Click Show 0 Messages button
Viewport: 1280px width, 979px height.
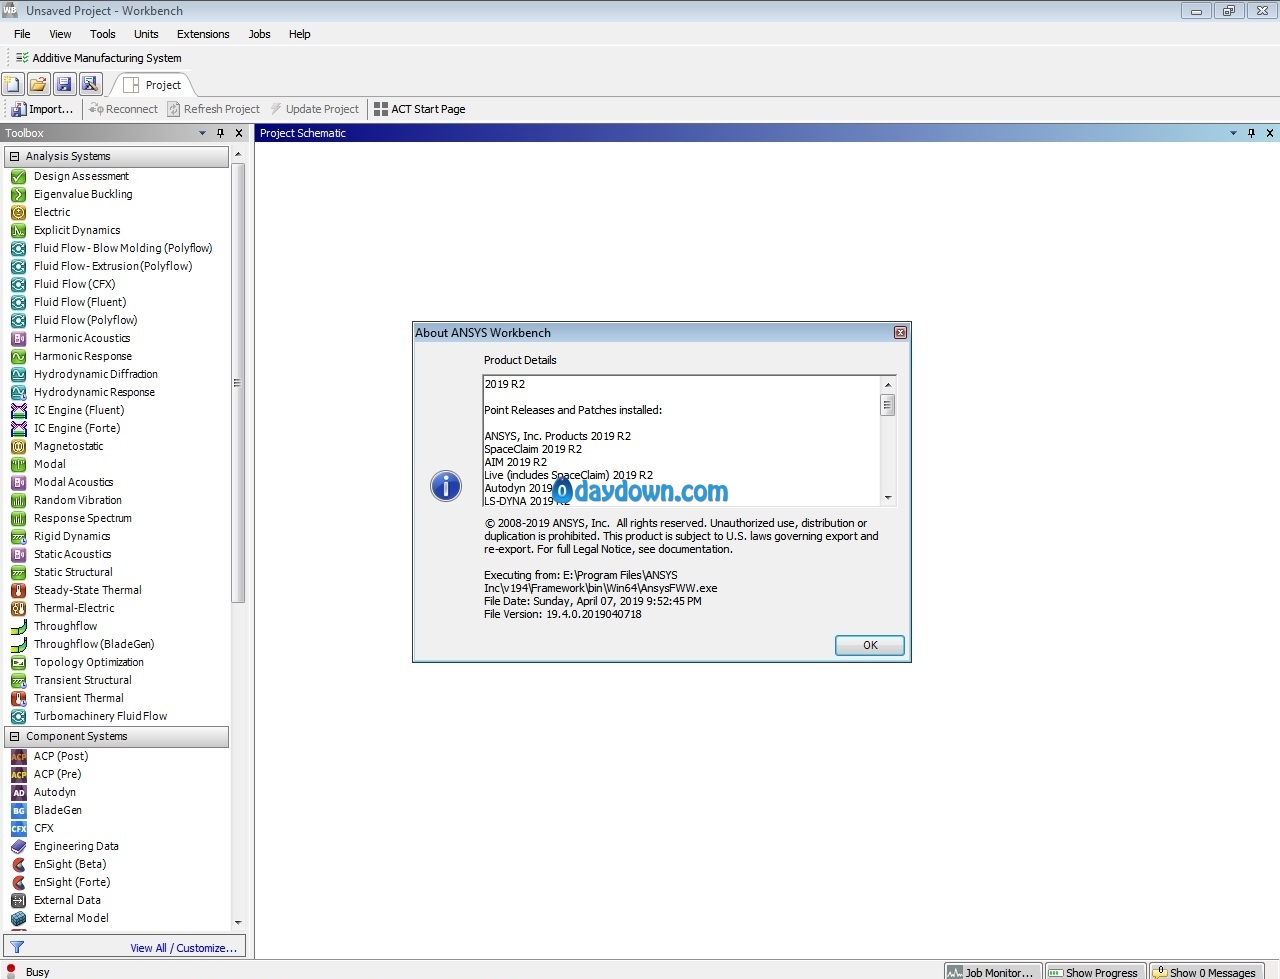[x=1206, y=972]
